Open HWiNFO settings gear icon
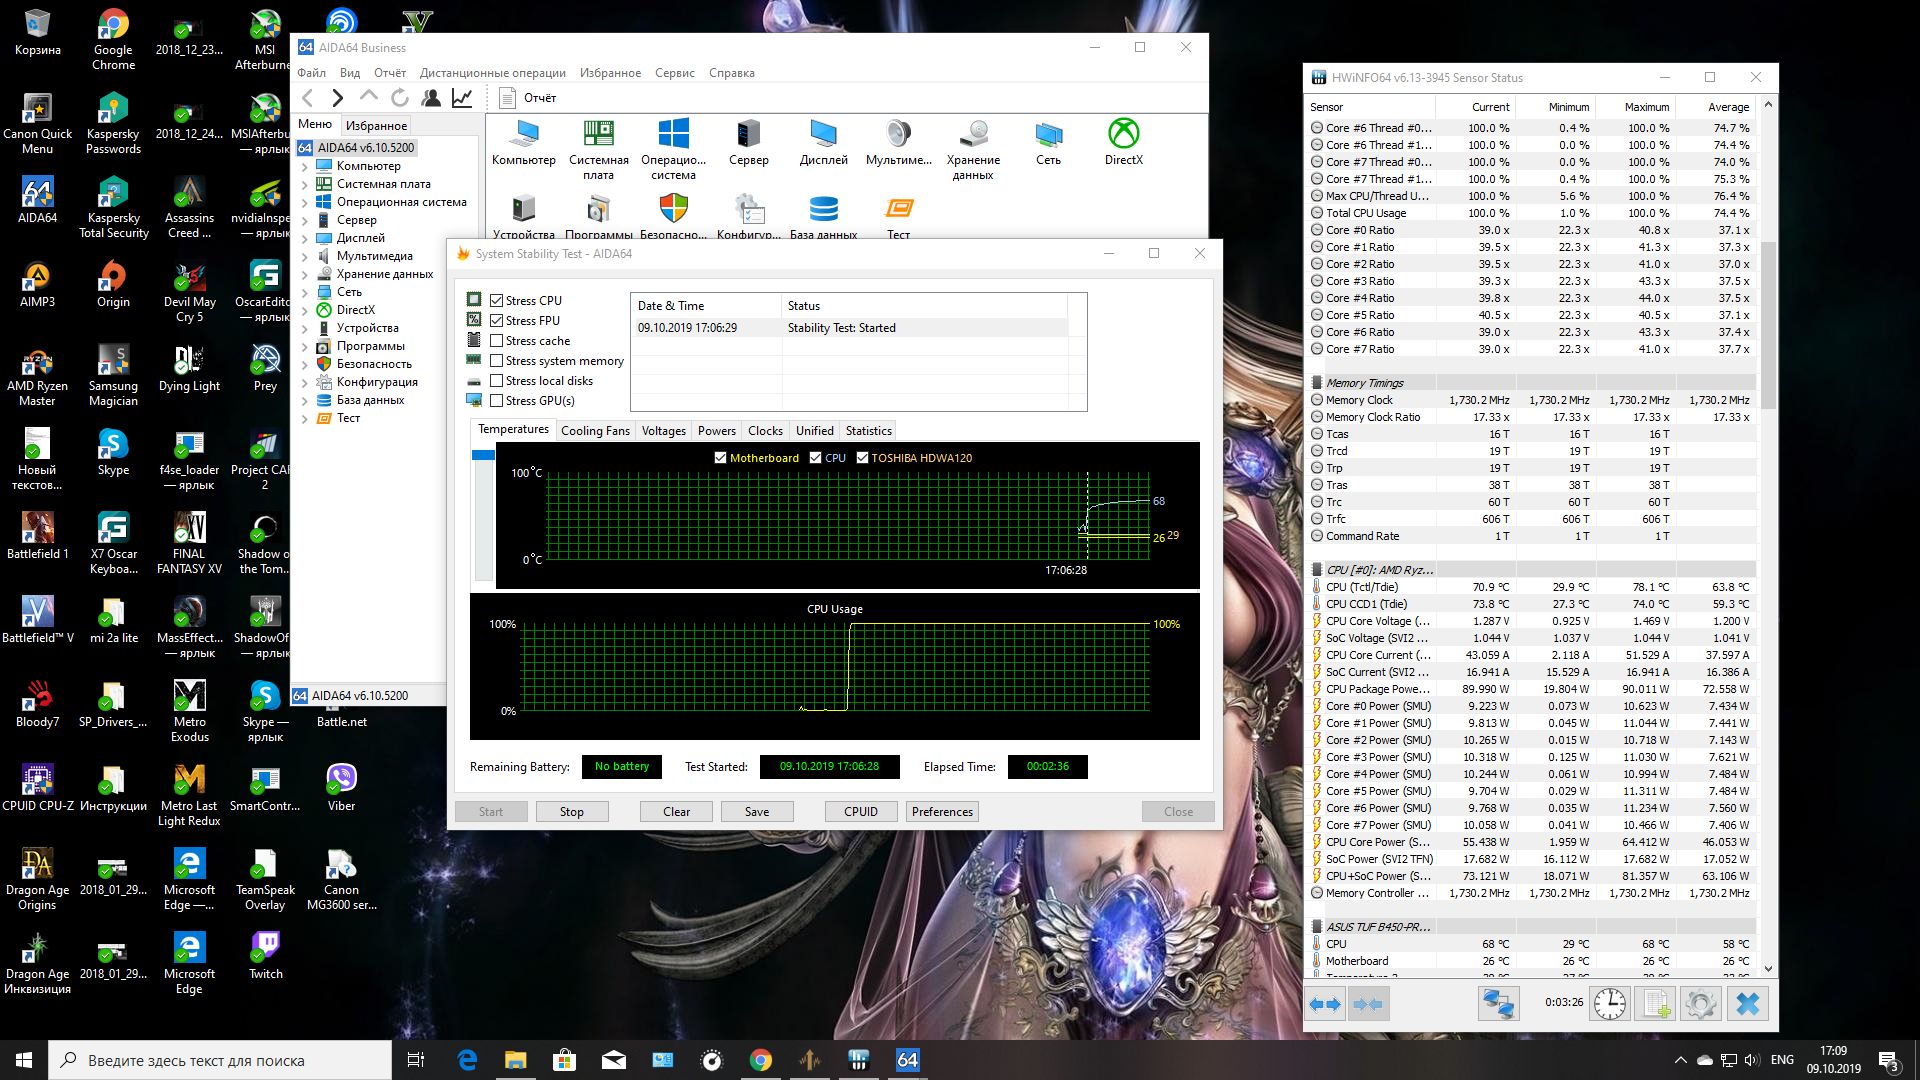Screen dimensions: 1920x1080 pos(1700,1003)
